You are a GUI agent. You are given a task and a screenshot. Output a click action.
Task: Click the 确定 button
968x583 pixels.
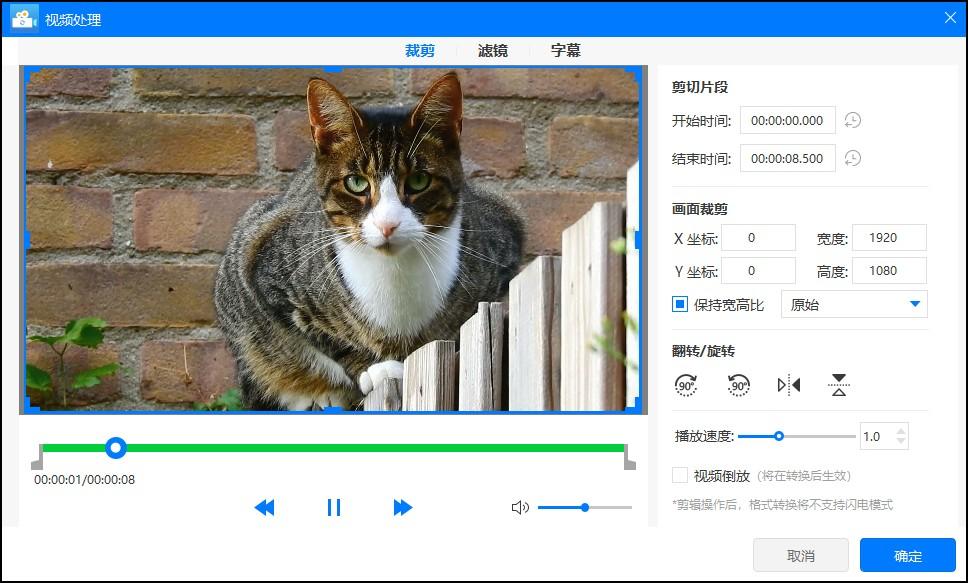pyautogui.click(x=908, y=555)
